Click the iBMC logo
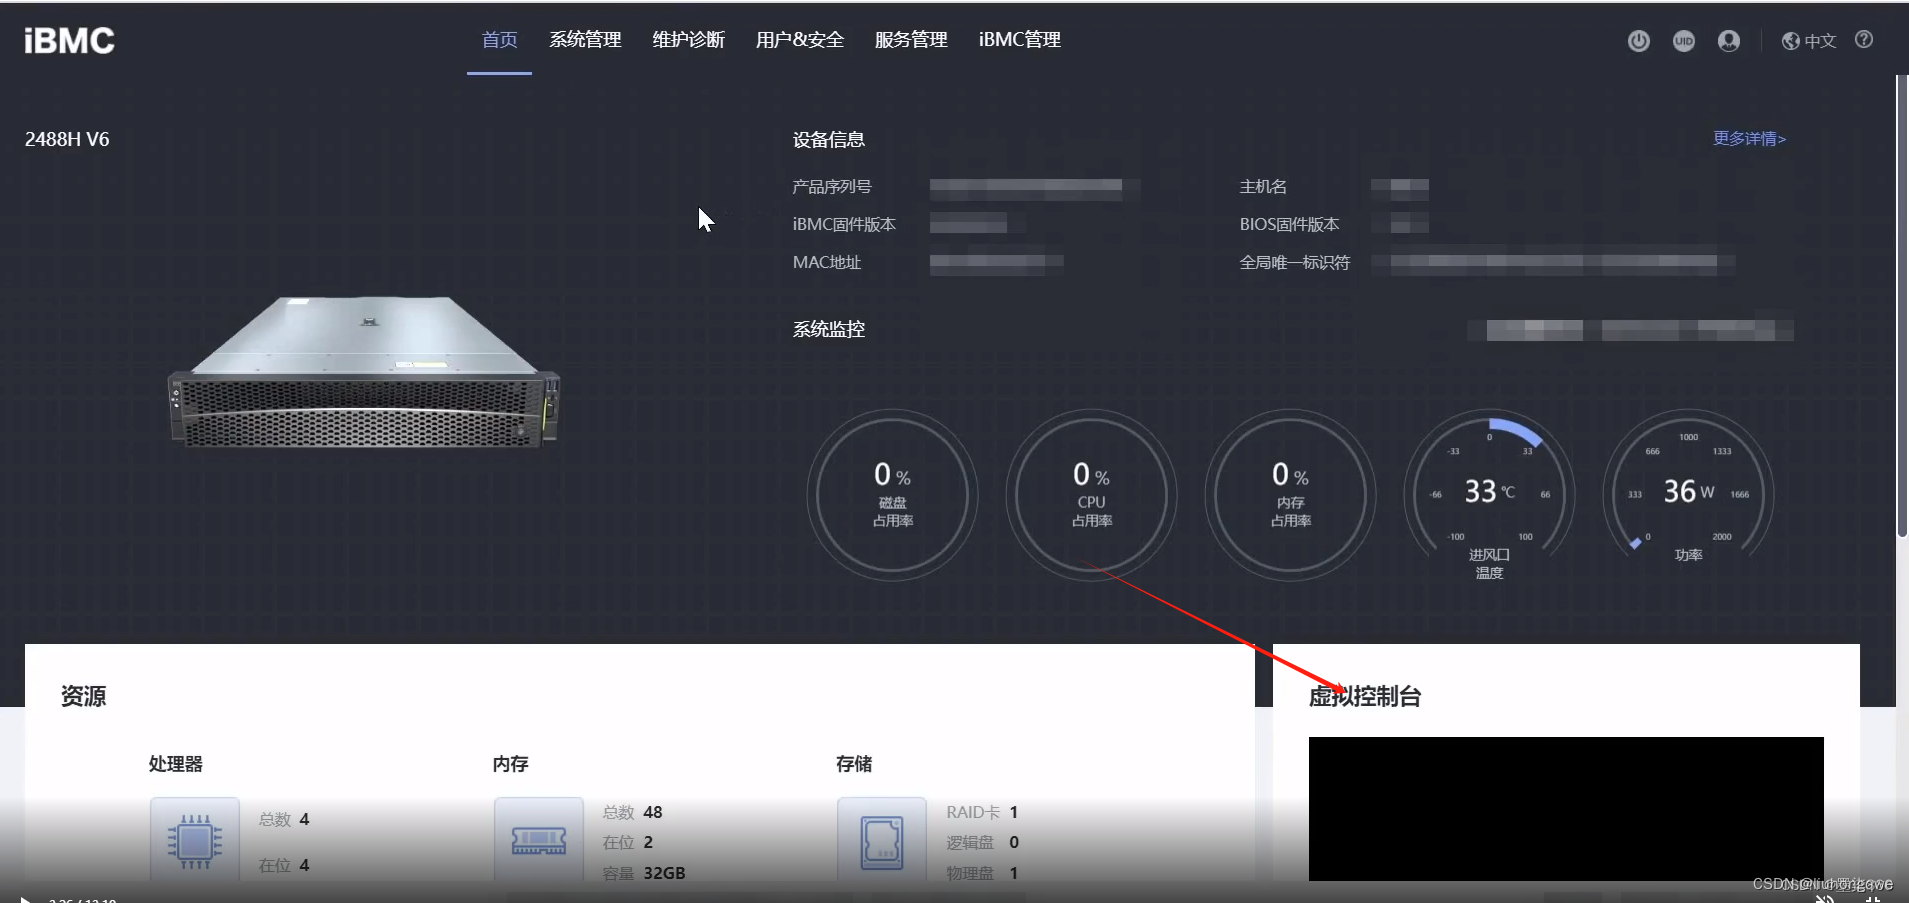Image resolution: width=1909 pixels, height=903 pixels. pyautogui.click(x=69, y=40)
